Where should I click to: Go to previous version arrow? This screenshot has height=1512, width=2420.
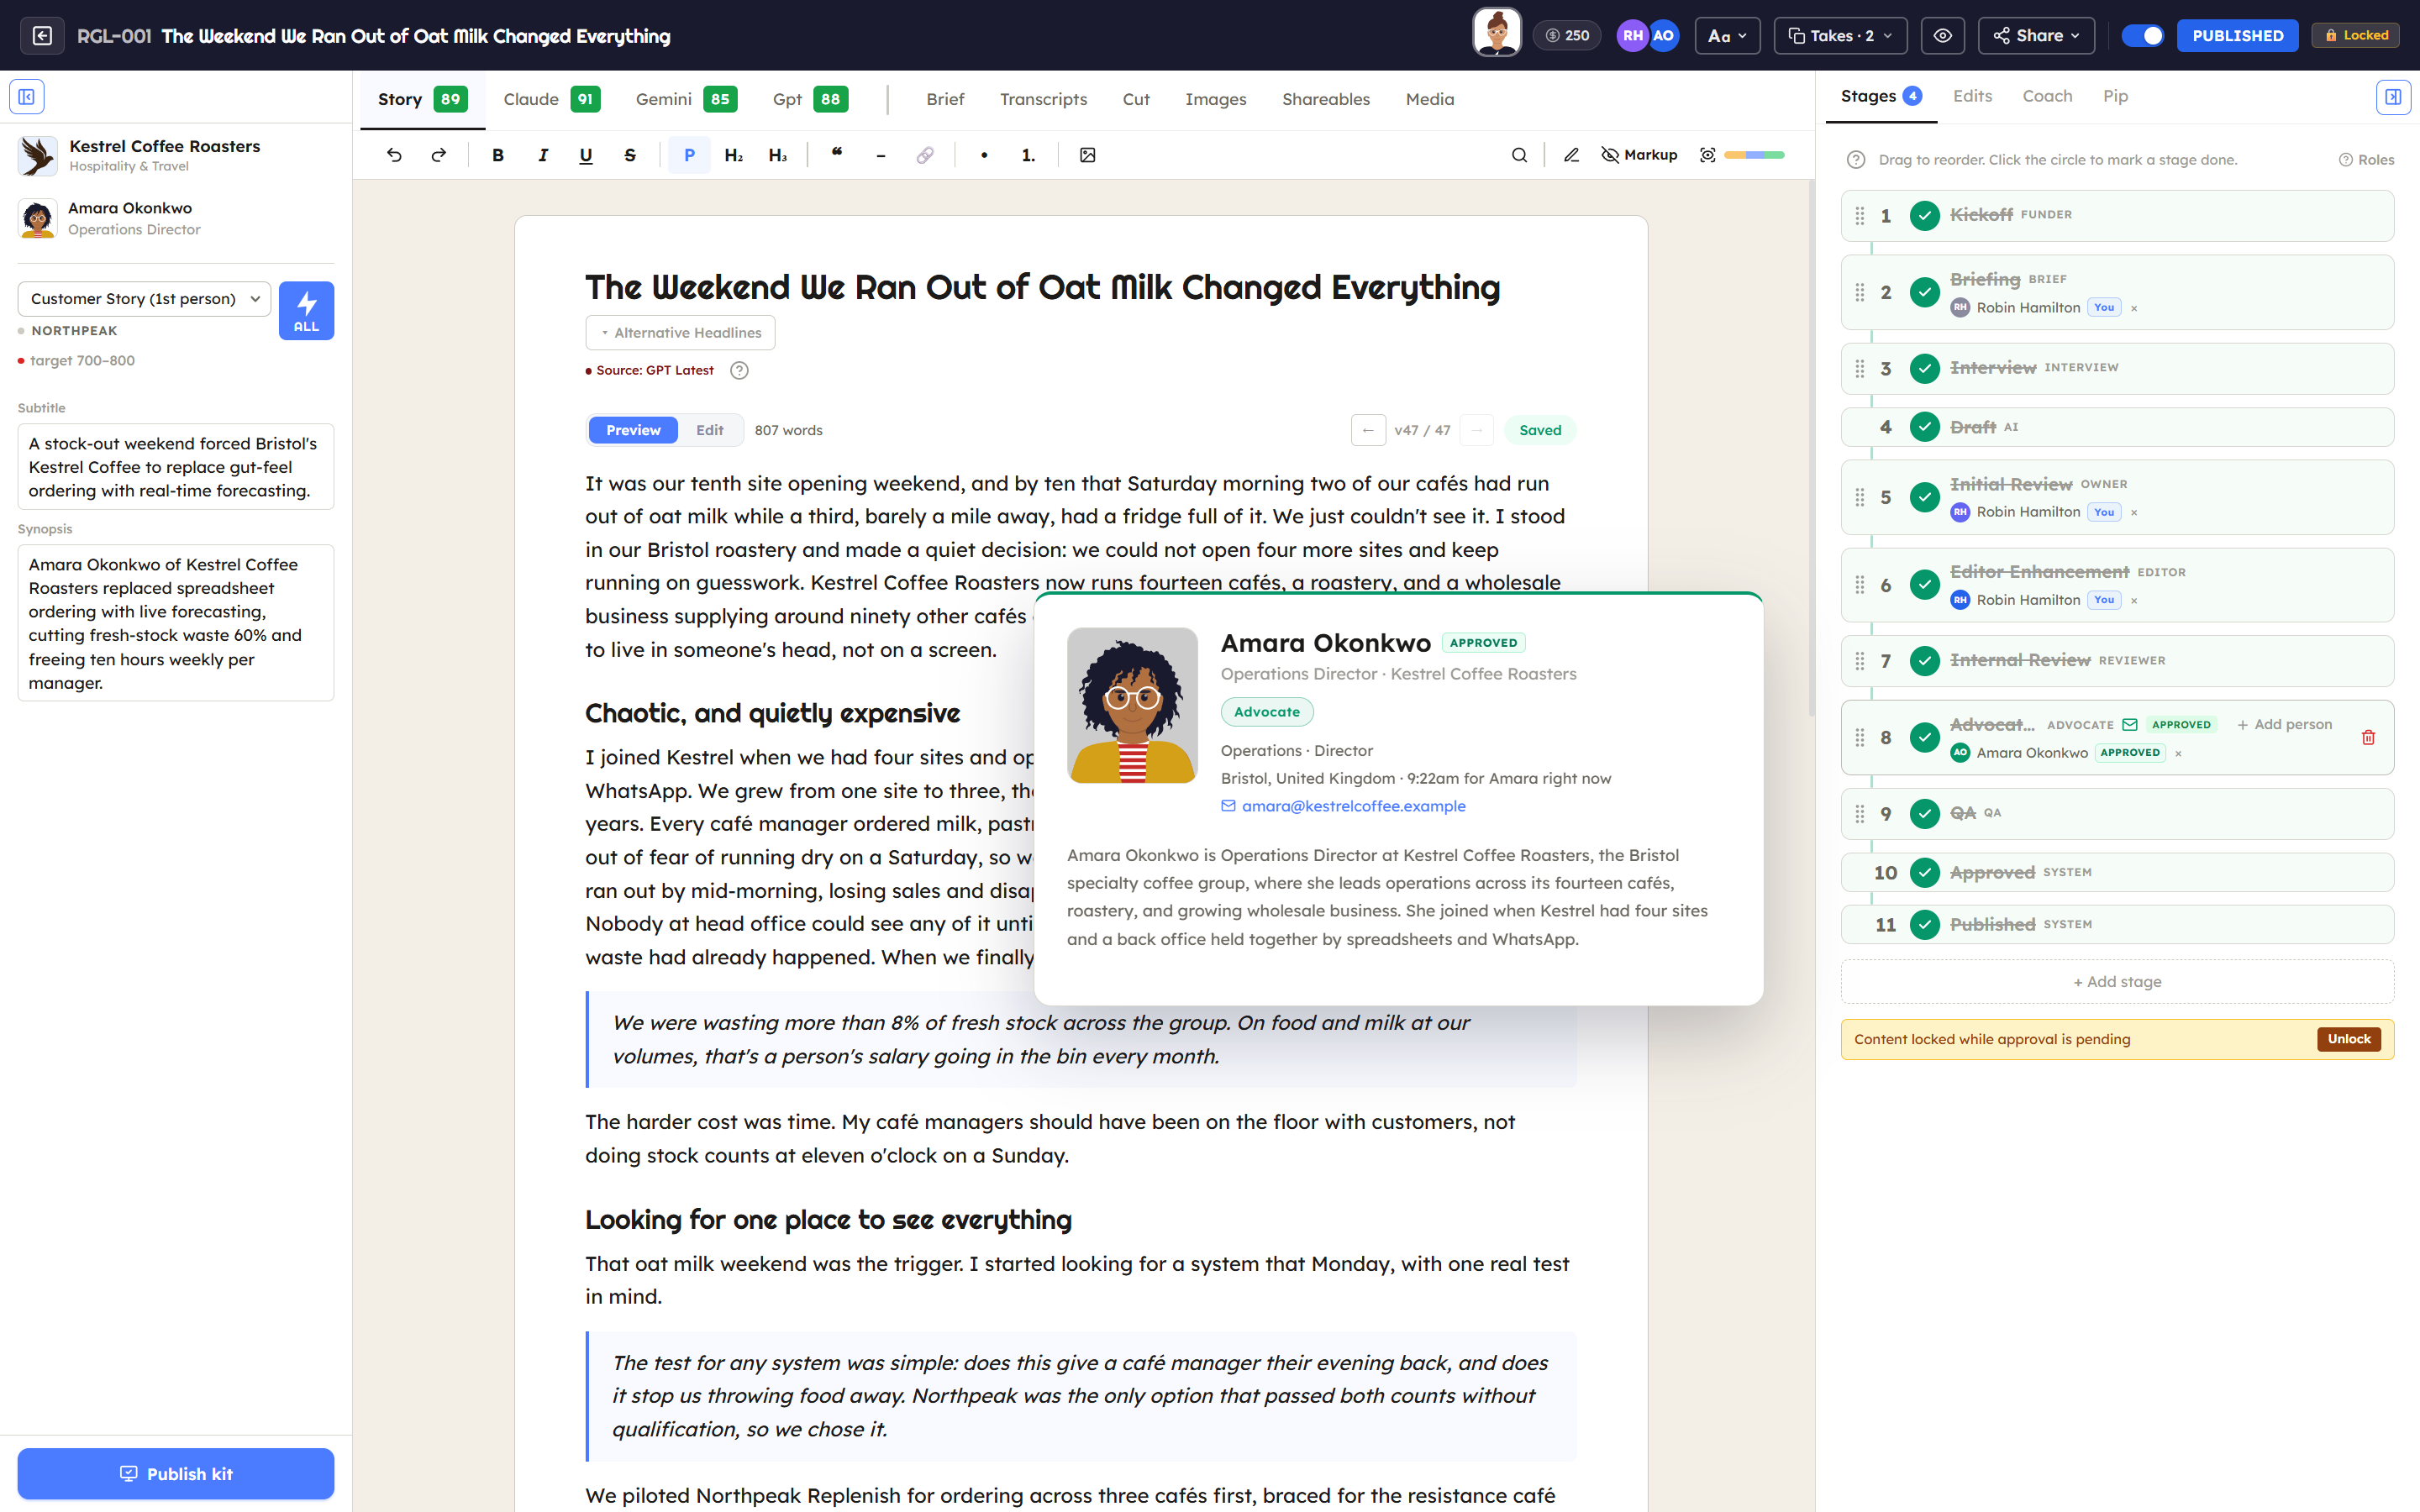pos(1368,430)
